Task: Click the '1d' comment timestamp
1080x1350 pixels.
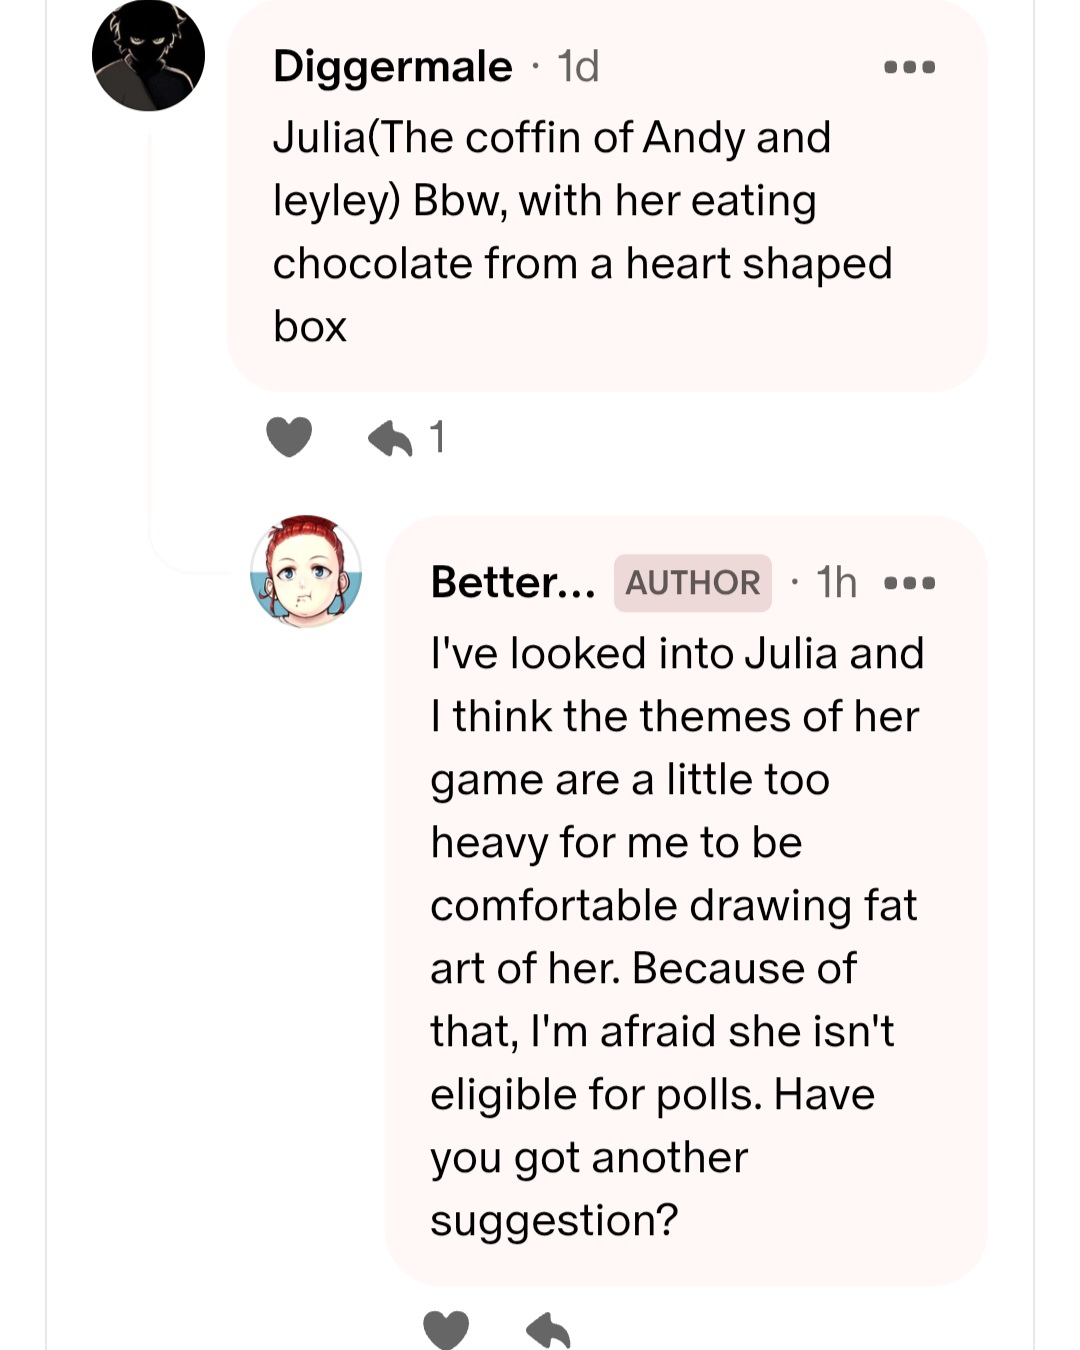Action: tap(579, 67)
